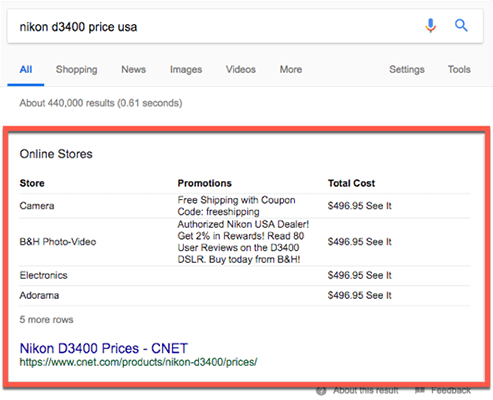
Task: Click the voice search microphone icon
Action: coord(430,25)
